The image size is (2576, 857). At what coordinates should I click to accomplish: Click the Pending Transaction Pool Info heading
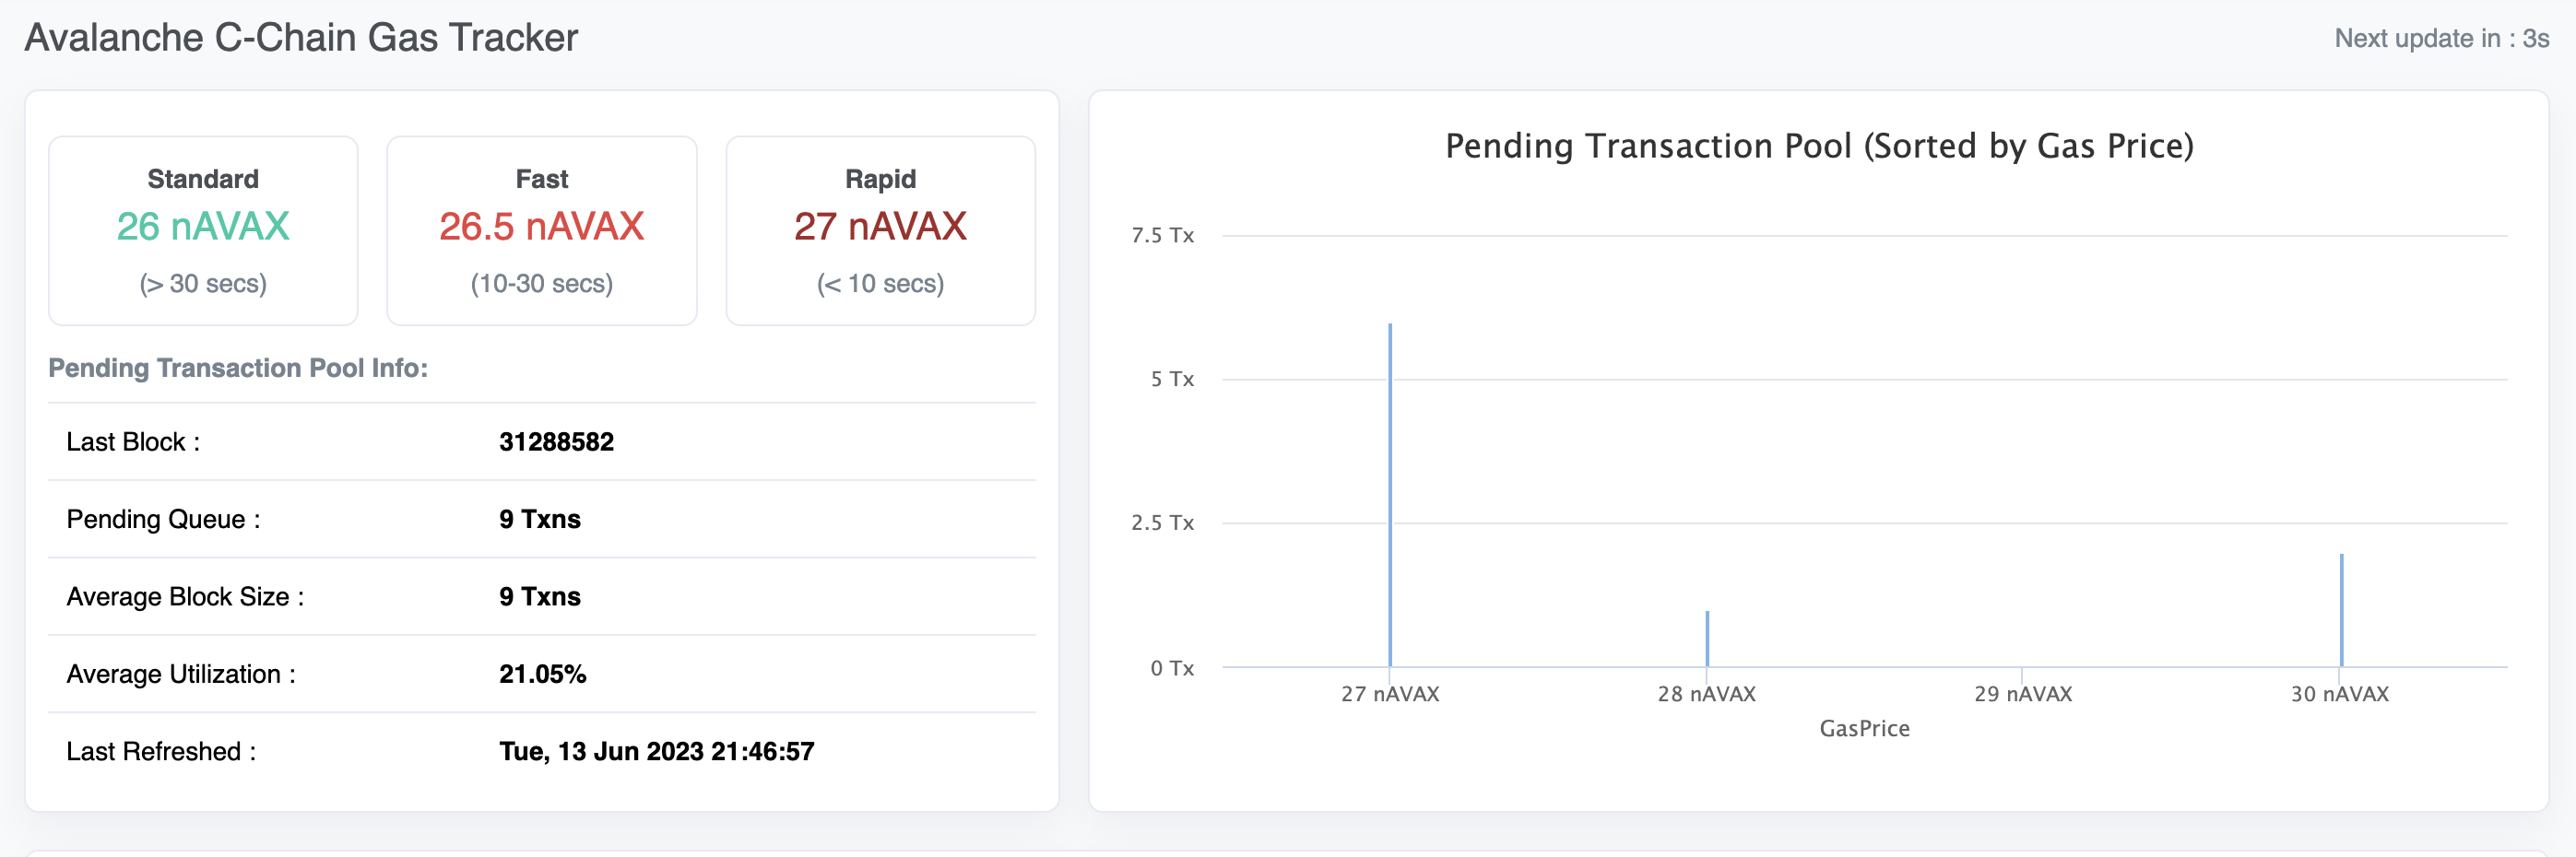coord(238,368)
